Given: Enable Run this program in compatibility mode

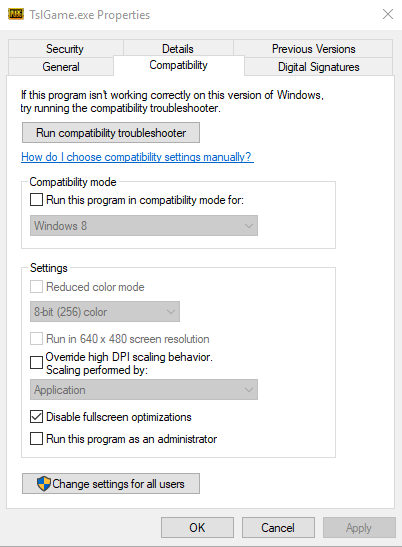Looking at the screenshot, I should click(36, 200).
